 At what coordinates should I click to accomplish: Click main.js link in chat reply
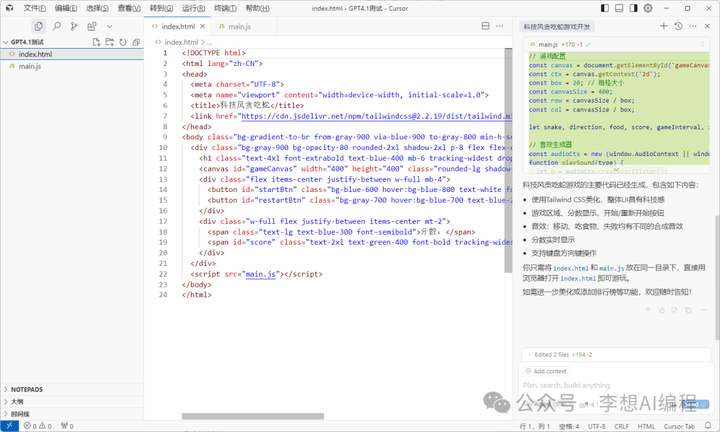pos(612,268)
